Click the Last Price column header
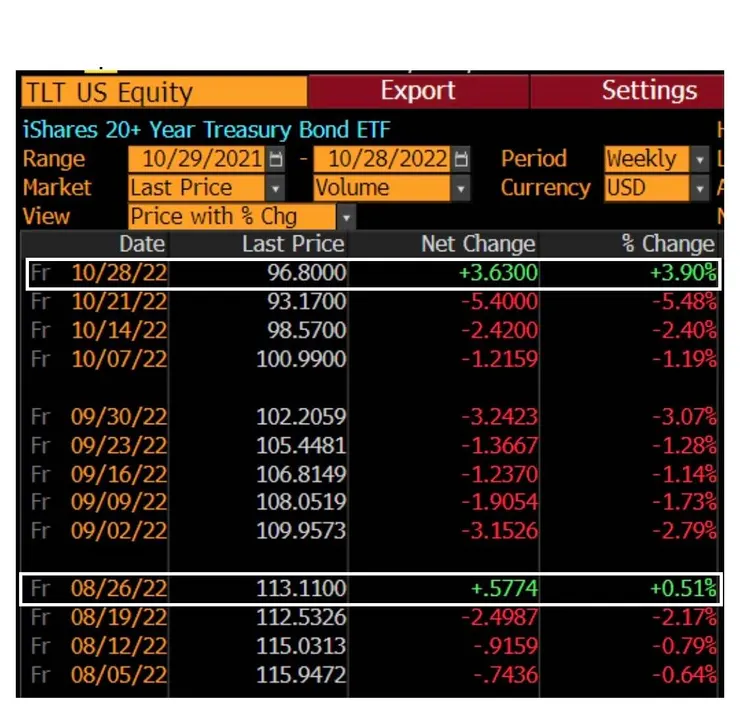 (293, 243)
